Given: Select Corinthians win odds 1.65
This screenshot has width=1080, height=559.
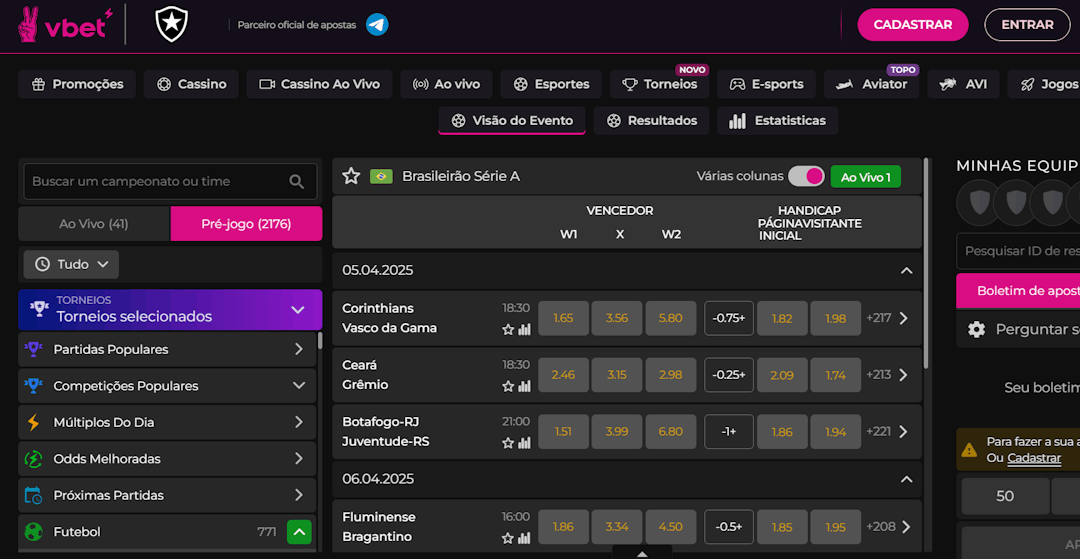Looking at the screenshot, I should click(x=563, y=318).
